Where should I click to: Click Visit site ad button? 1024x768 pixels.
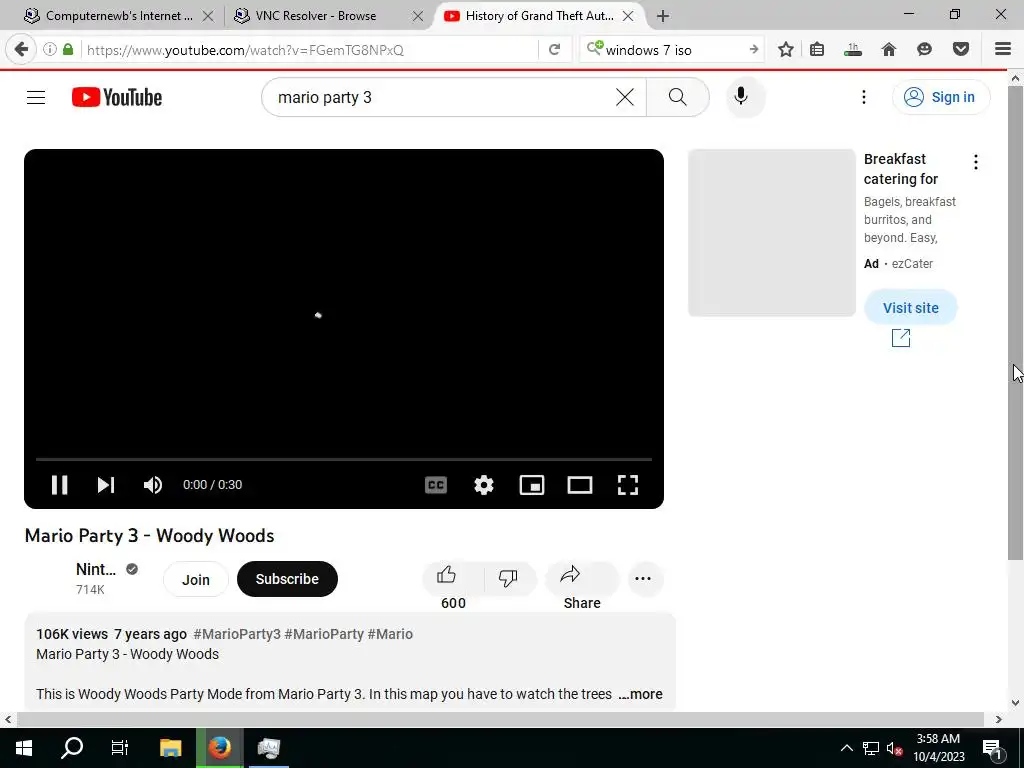910,308
